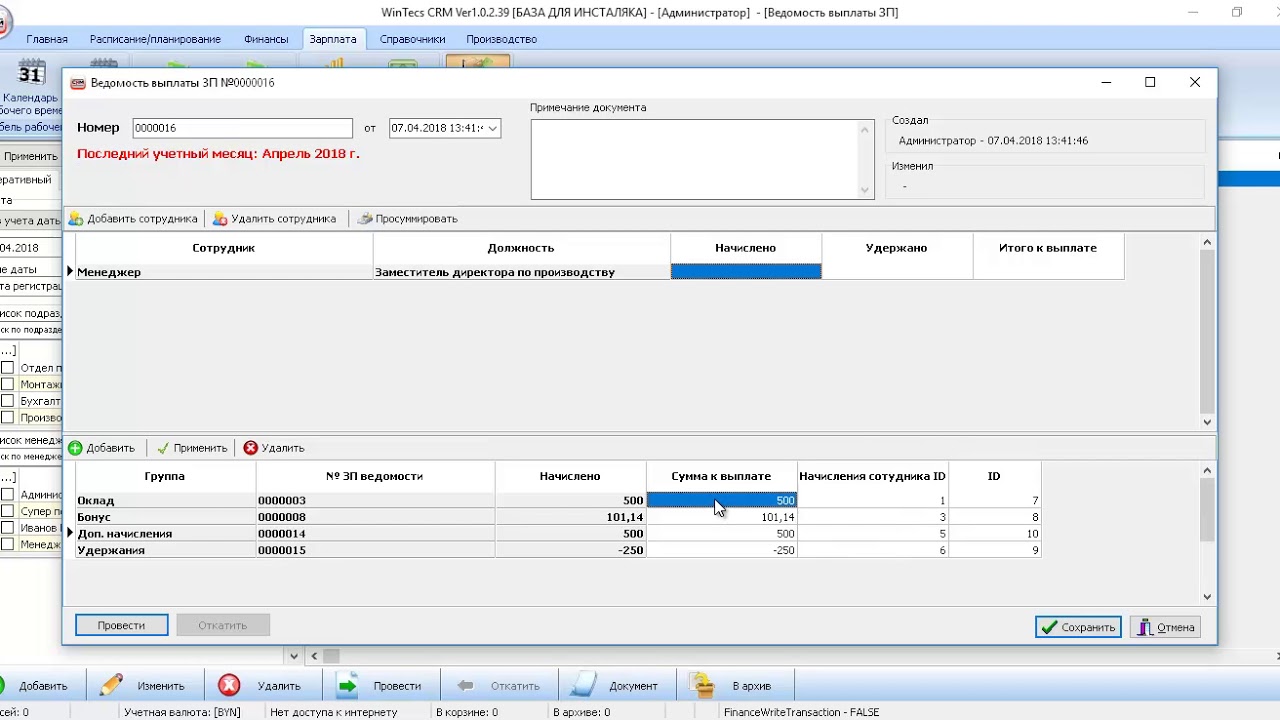Check the Монтаж… department checkbox
Viewport: 1280px width, 720px height.
pyautogui.click(x=8, y=384)
